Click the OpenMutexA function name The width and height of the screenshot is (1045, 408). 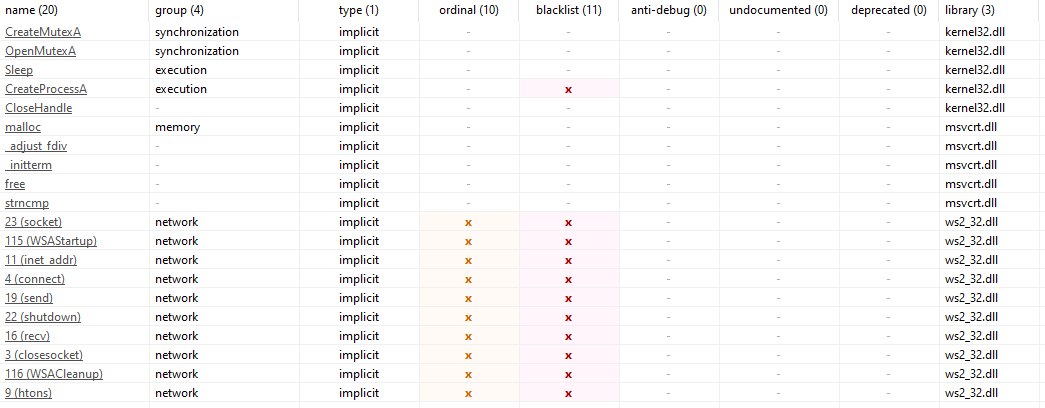(x=41, y=51)
